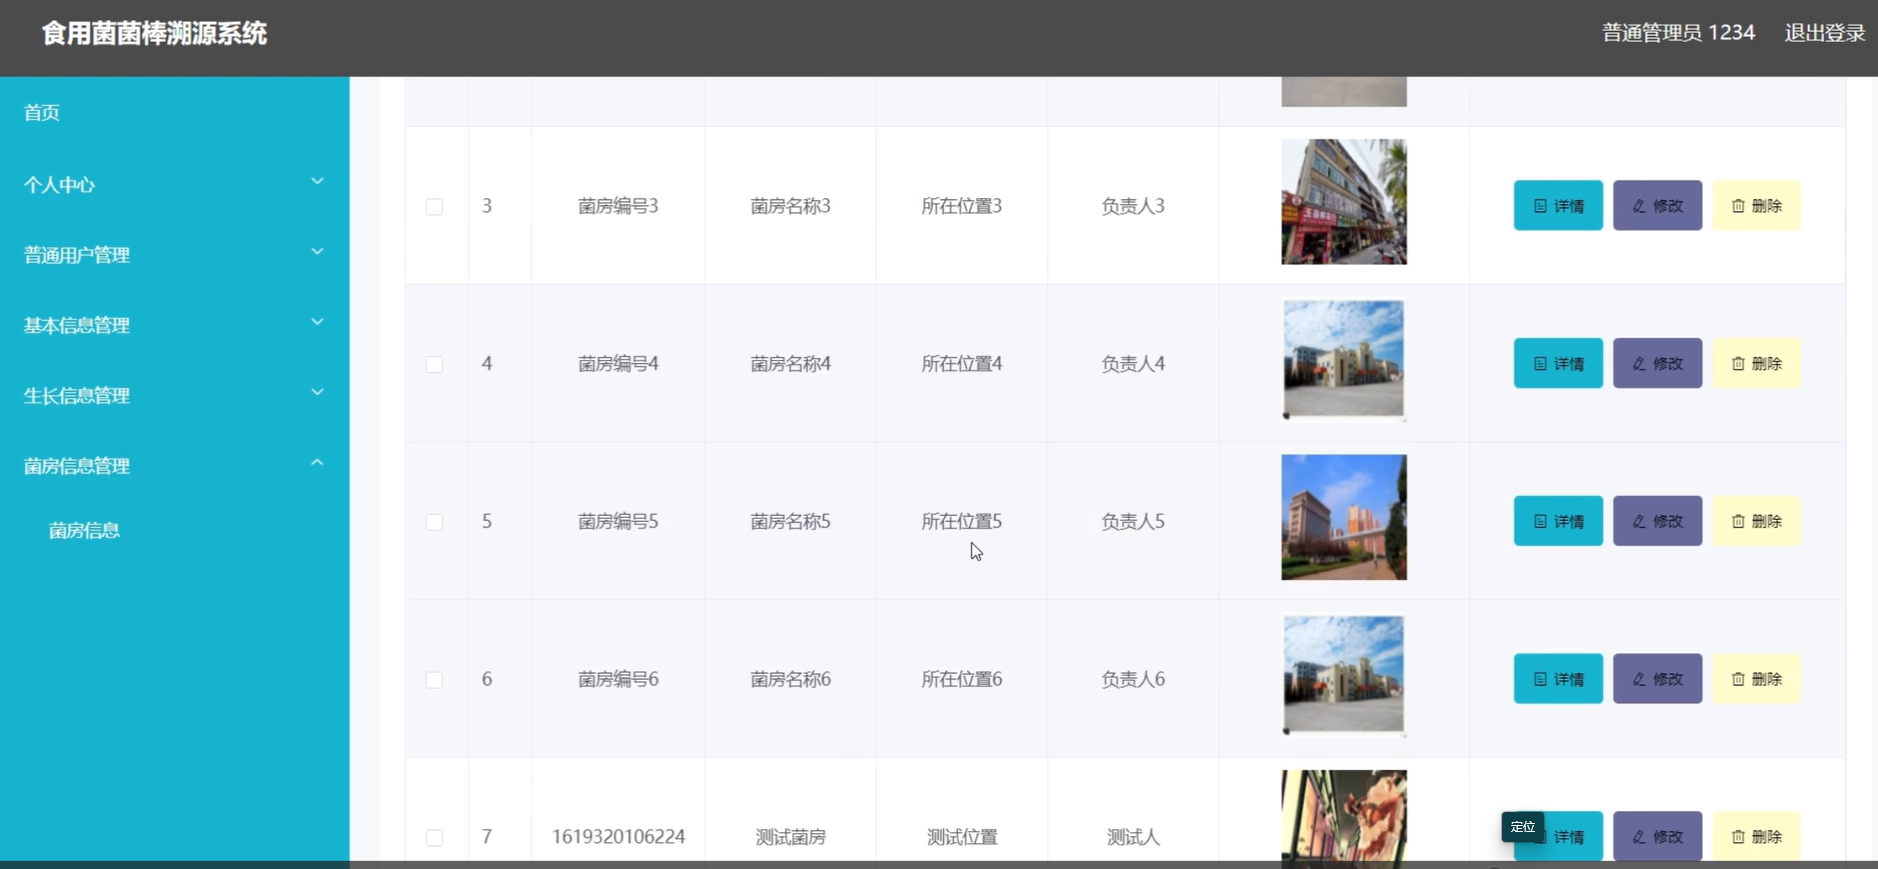Edit the 菌房编号3 row
The height and width of the screenshot is (869, 1878).
coord(1657,205)
